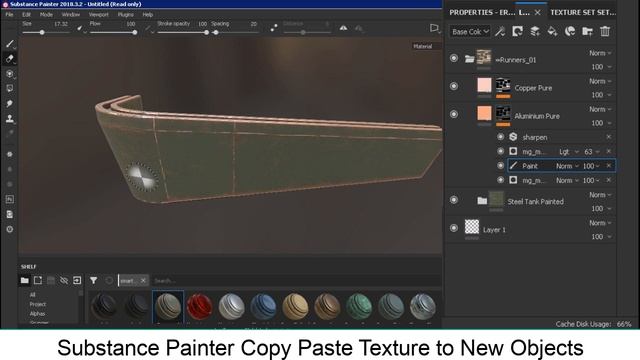Select the green smart material thumbnail

359,307
